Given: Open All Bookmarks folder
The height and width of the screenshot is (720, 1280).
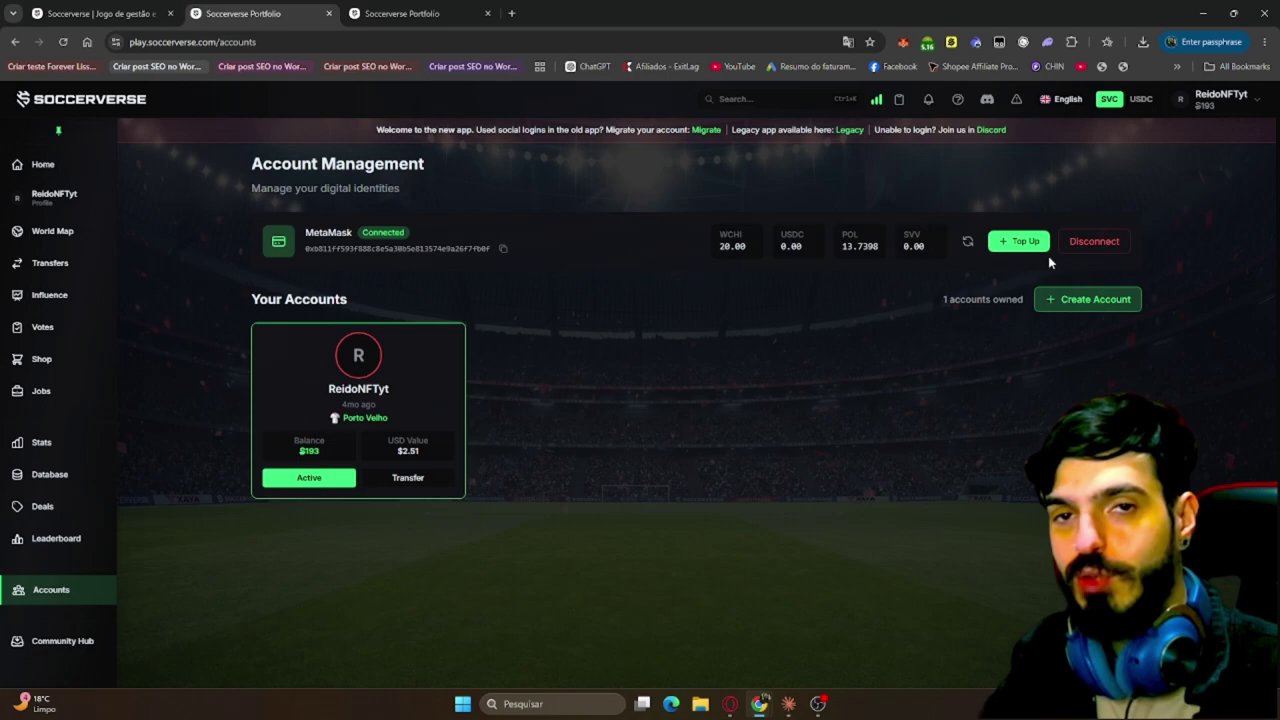Looking at the screenshot, I should (1237, 67).
